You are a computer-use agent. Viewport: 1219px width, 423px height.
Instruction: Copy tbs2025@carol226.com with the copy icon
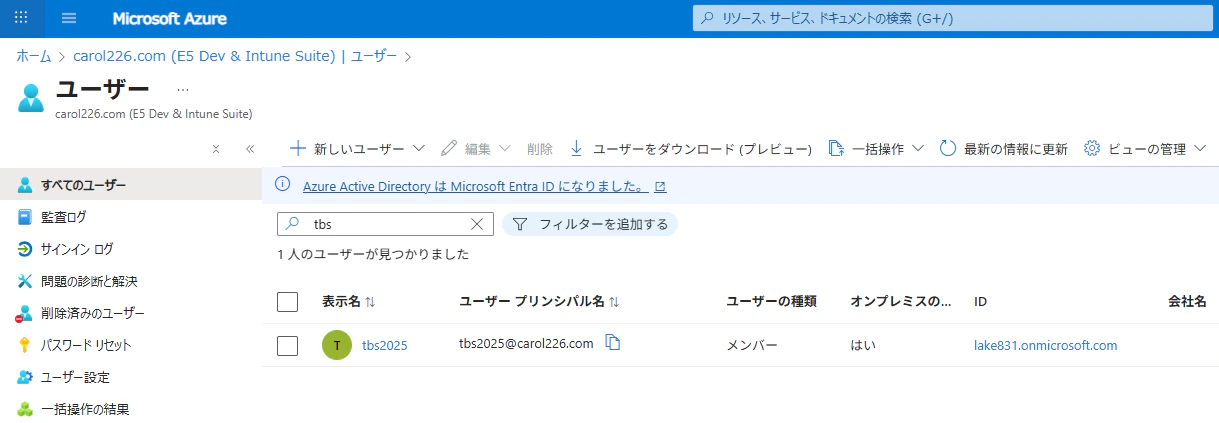[614, 343]
